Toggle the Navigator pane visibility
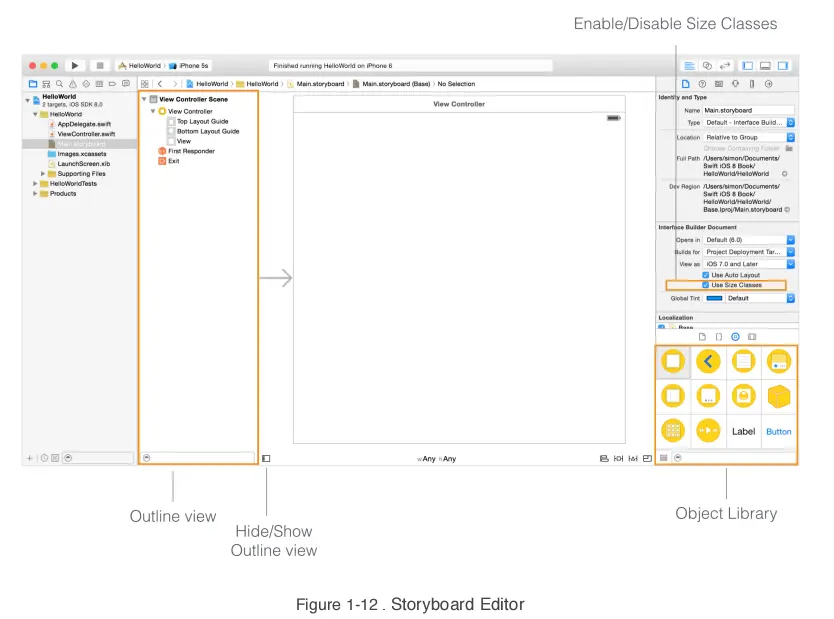Image resolution: width=834 pixels, height=619 pixels. pos(747,65)
